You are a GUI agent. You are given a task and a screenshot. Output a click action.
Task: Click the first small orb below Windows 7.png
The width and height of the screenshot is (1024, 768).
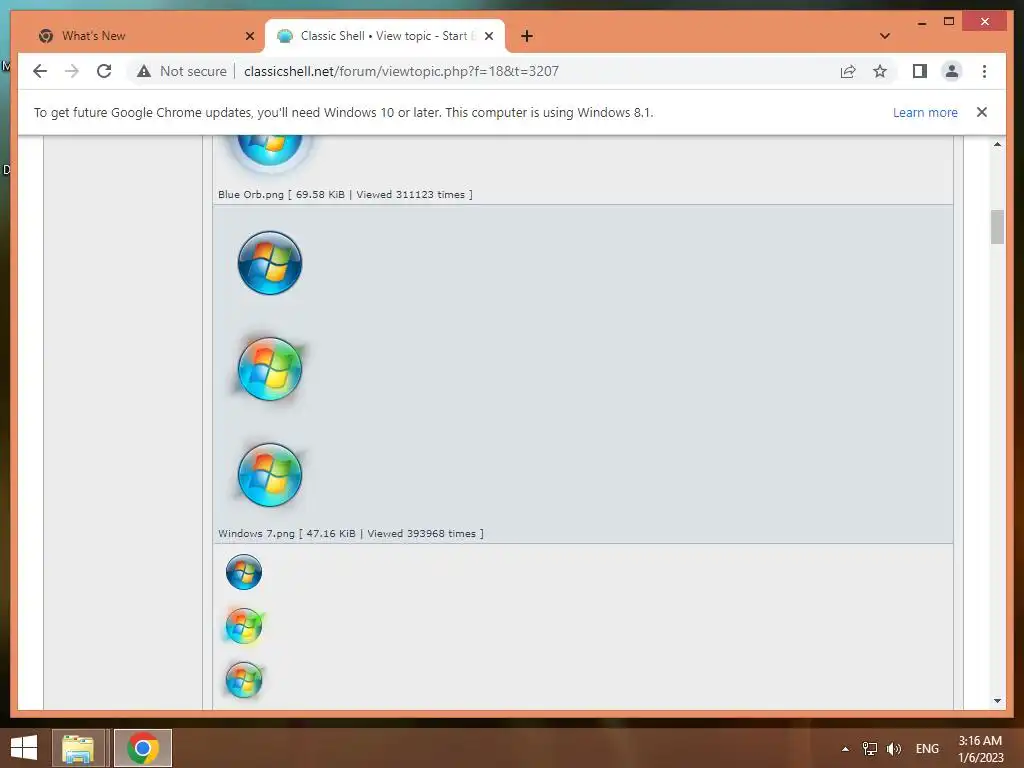tap(244, 572)
